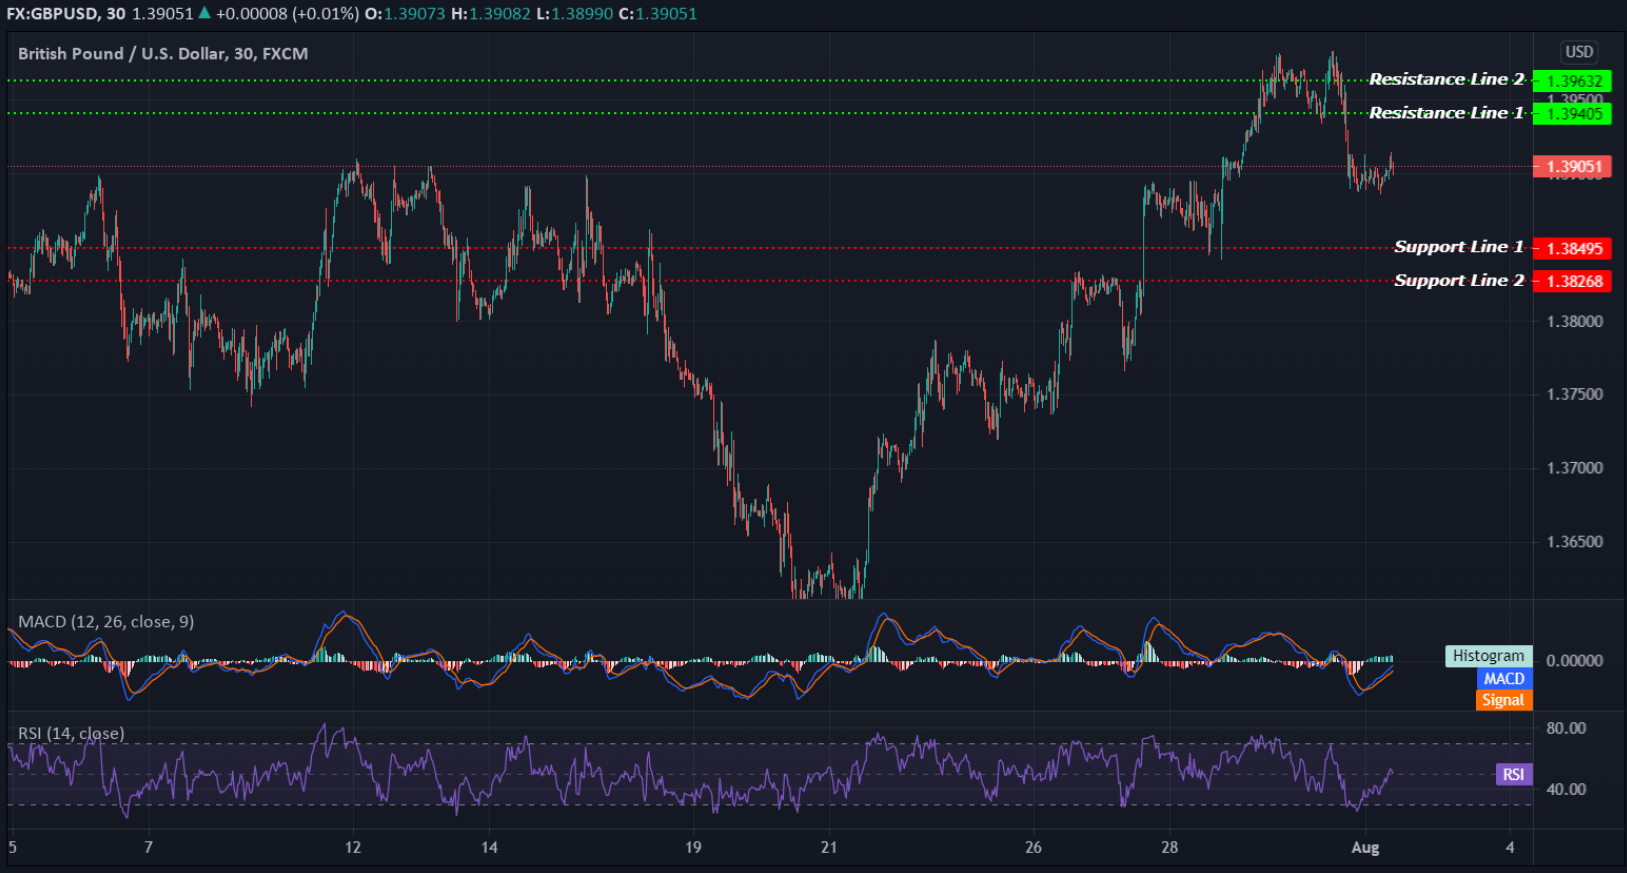
Task: Click the +0.00008 (+0.01%) change value
Action: pos(287,14)
